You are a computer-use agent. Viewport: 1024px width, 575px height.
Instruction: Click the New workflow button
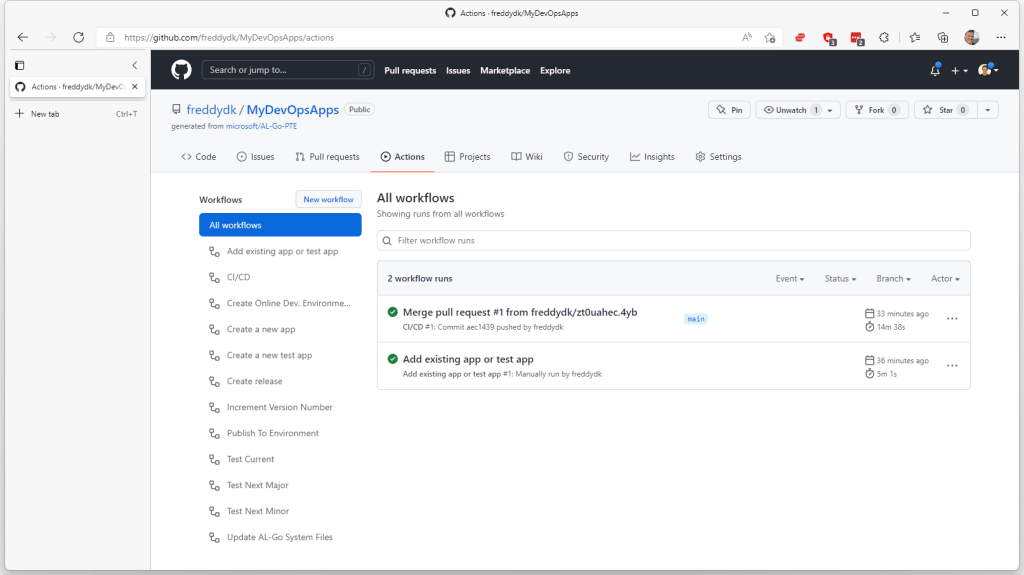pos(328,200)
